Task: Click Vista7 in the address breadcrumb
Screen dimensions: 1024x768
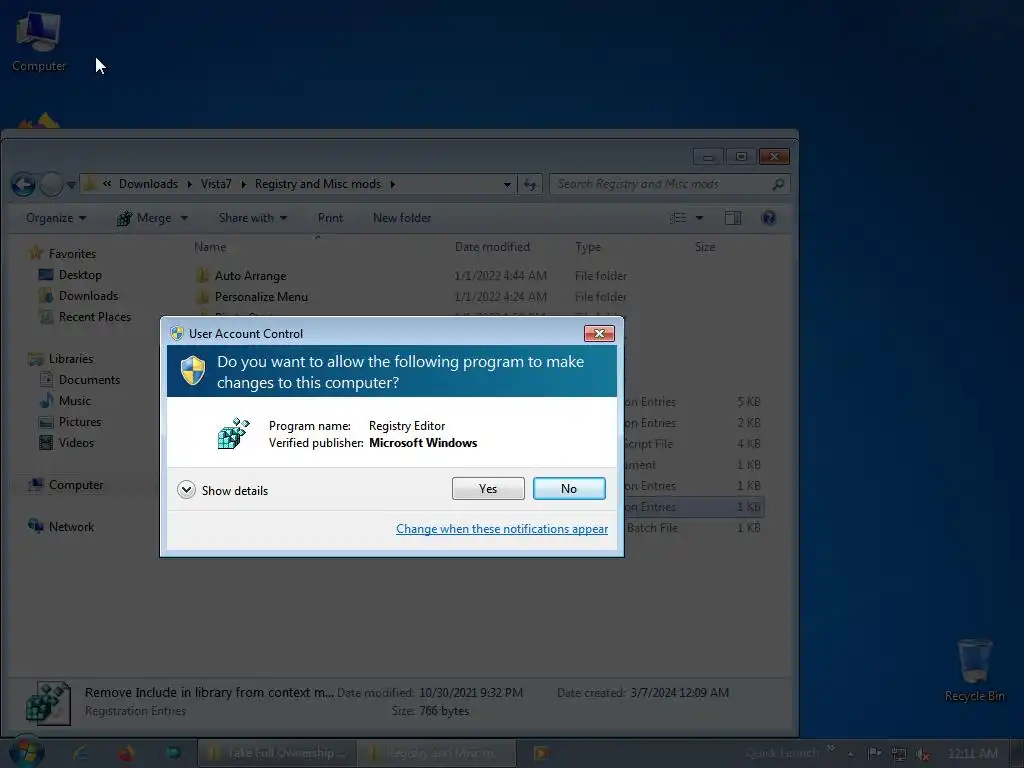Action: pyautogui.click(x=216, y=184)
